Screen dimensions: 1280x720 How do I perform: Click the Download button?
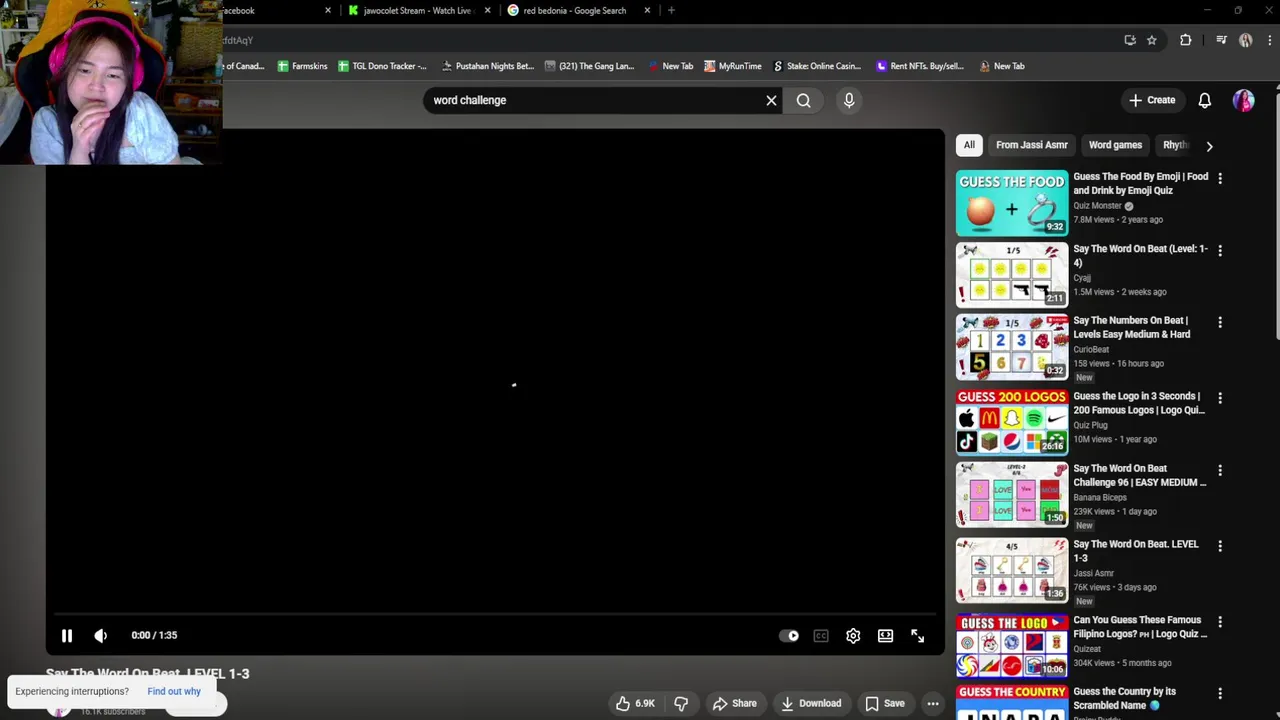coord(811,703)
